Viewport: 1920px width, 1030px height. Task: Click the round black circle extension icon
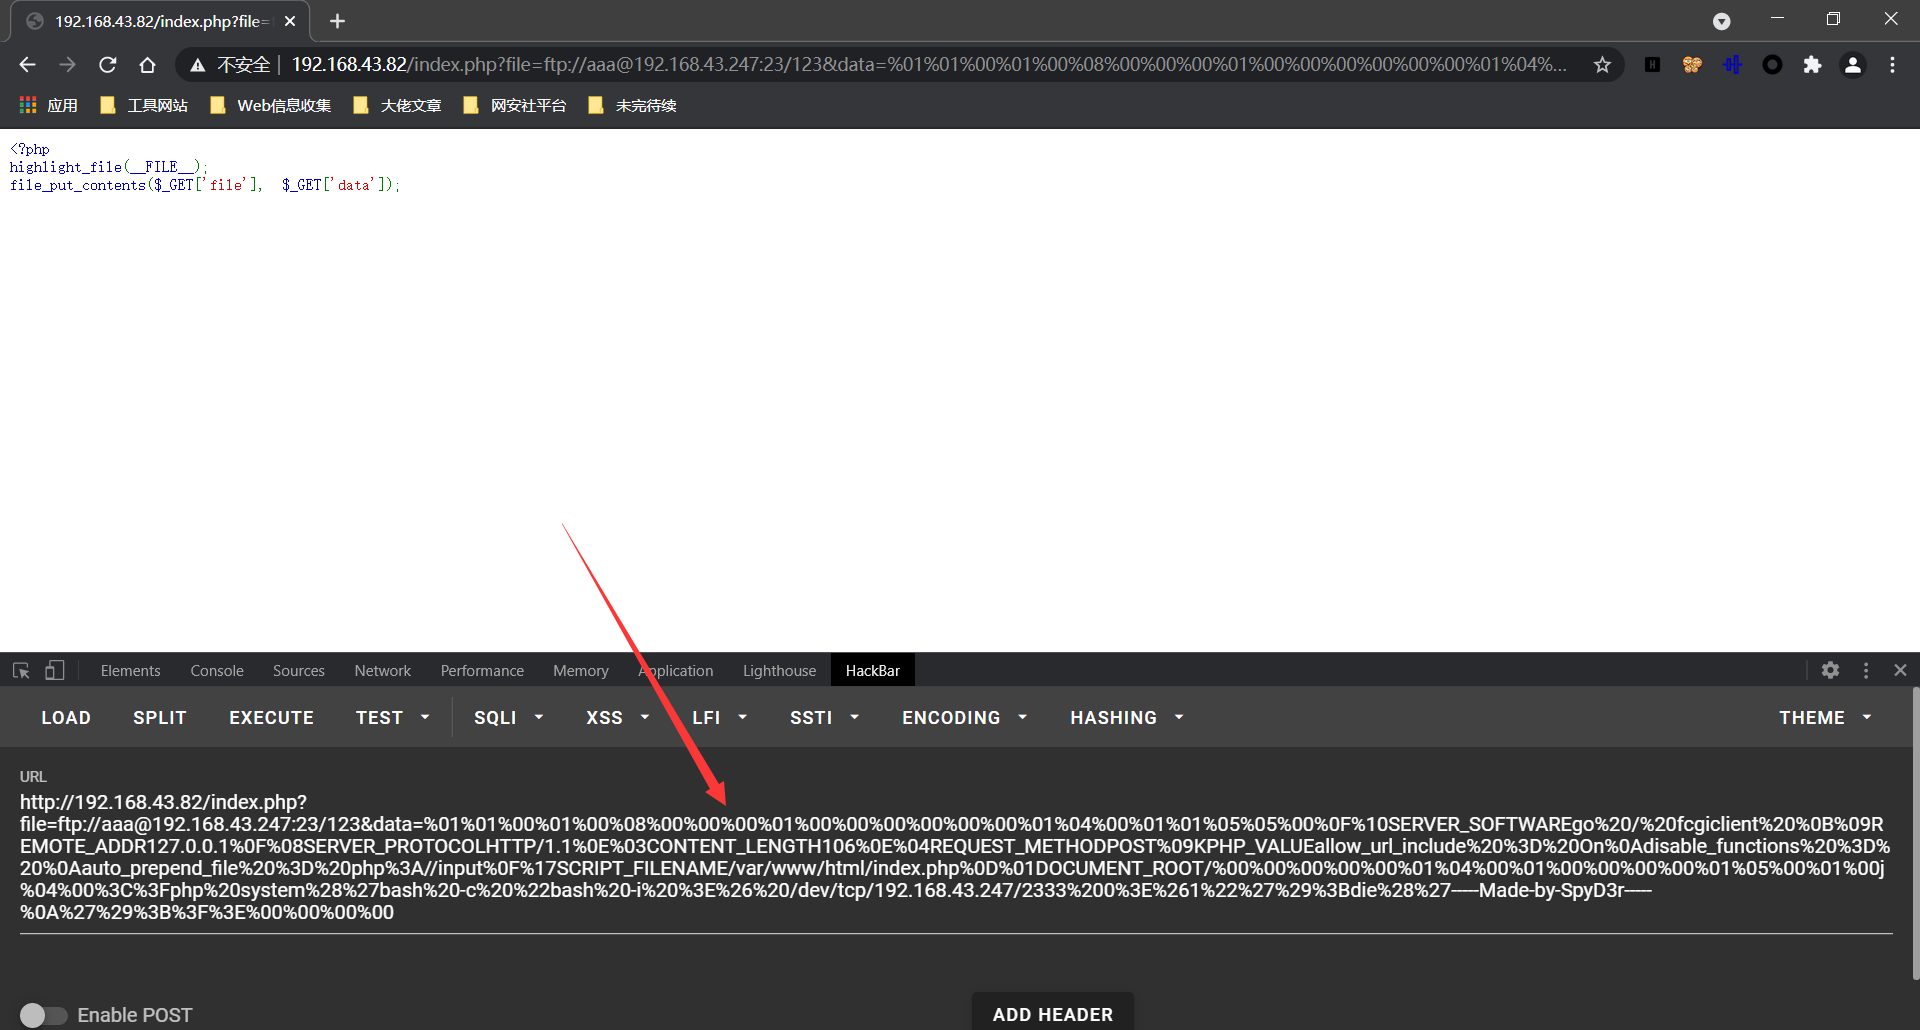pos(1772,65)
